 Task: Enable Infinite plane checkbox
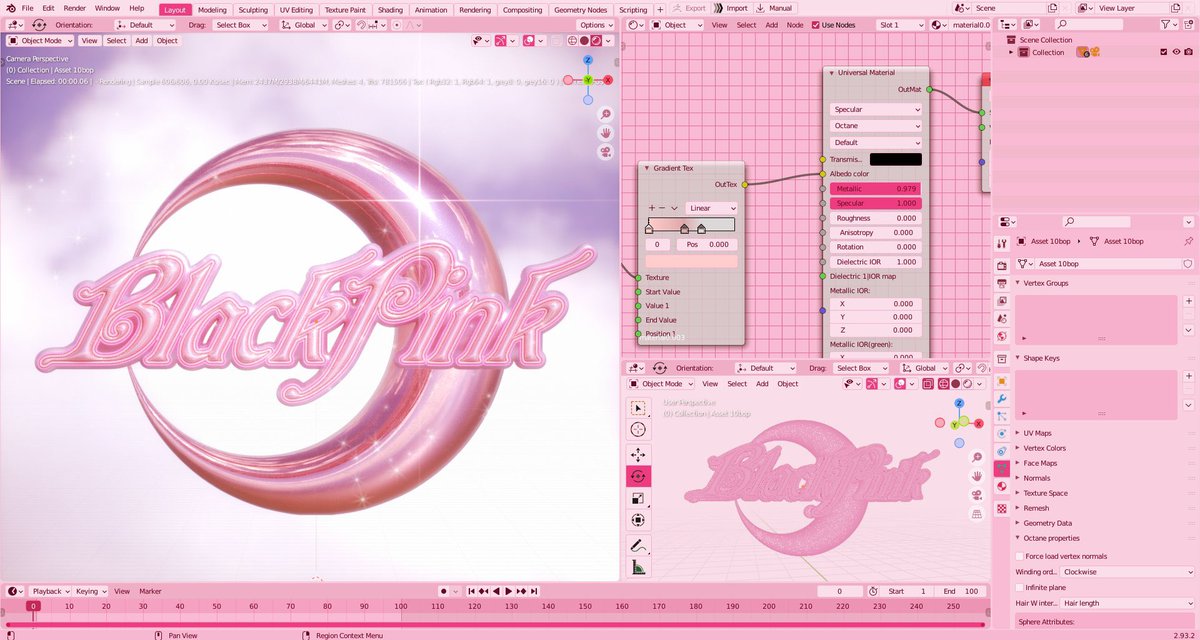pyautogui.click(x=1020, y=587)
